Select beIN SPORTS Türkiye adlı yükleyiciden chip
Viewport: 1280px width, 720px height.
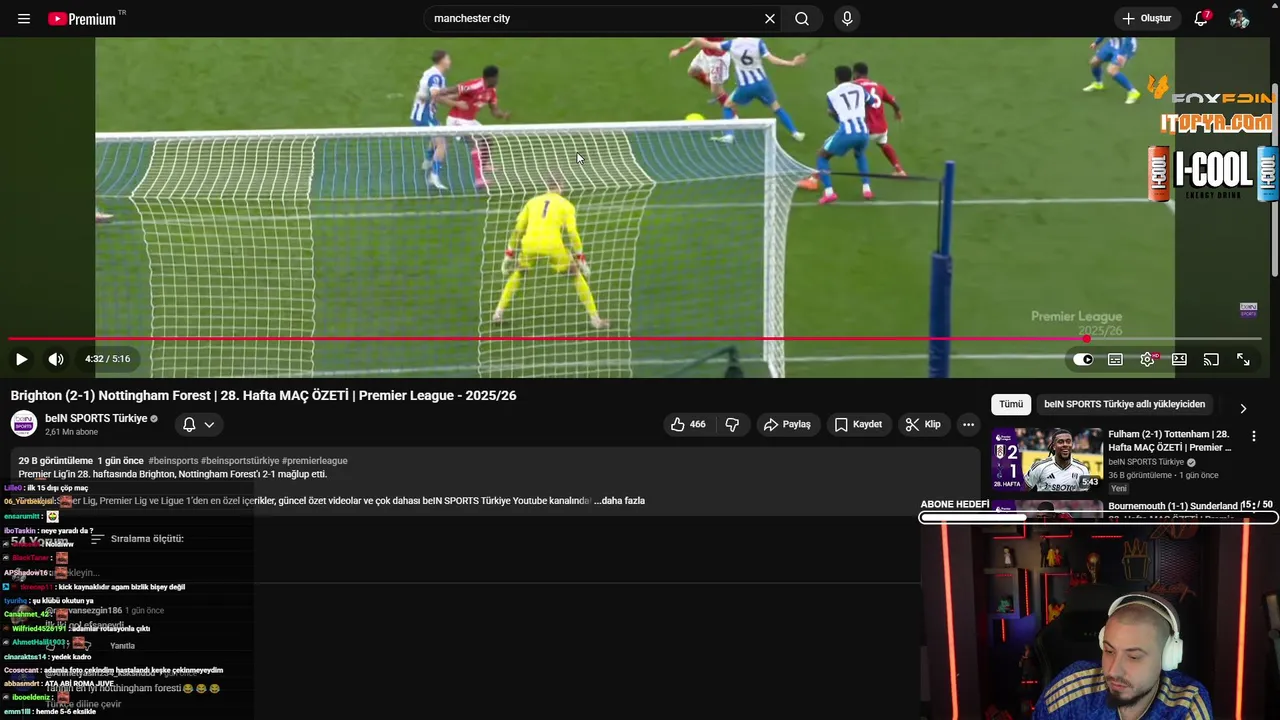point(1124,405)
